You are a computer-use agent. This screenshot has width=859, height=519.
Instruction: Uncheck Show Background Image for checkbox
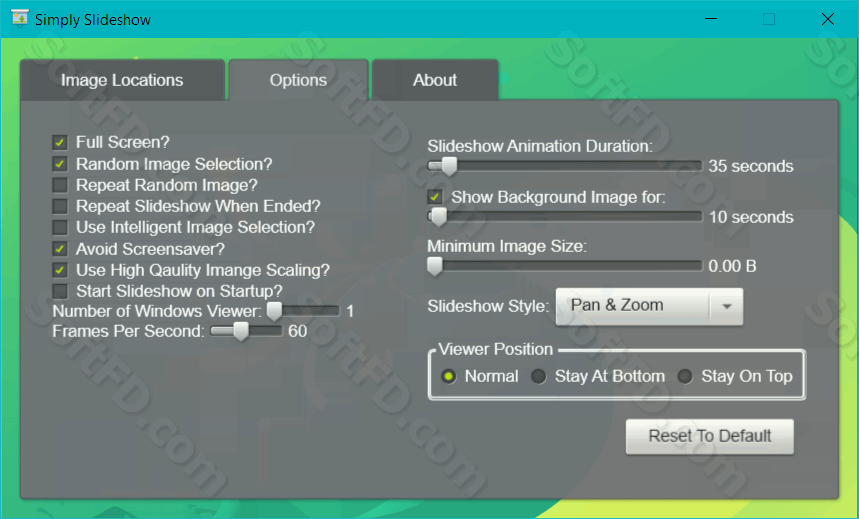435,197
